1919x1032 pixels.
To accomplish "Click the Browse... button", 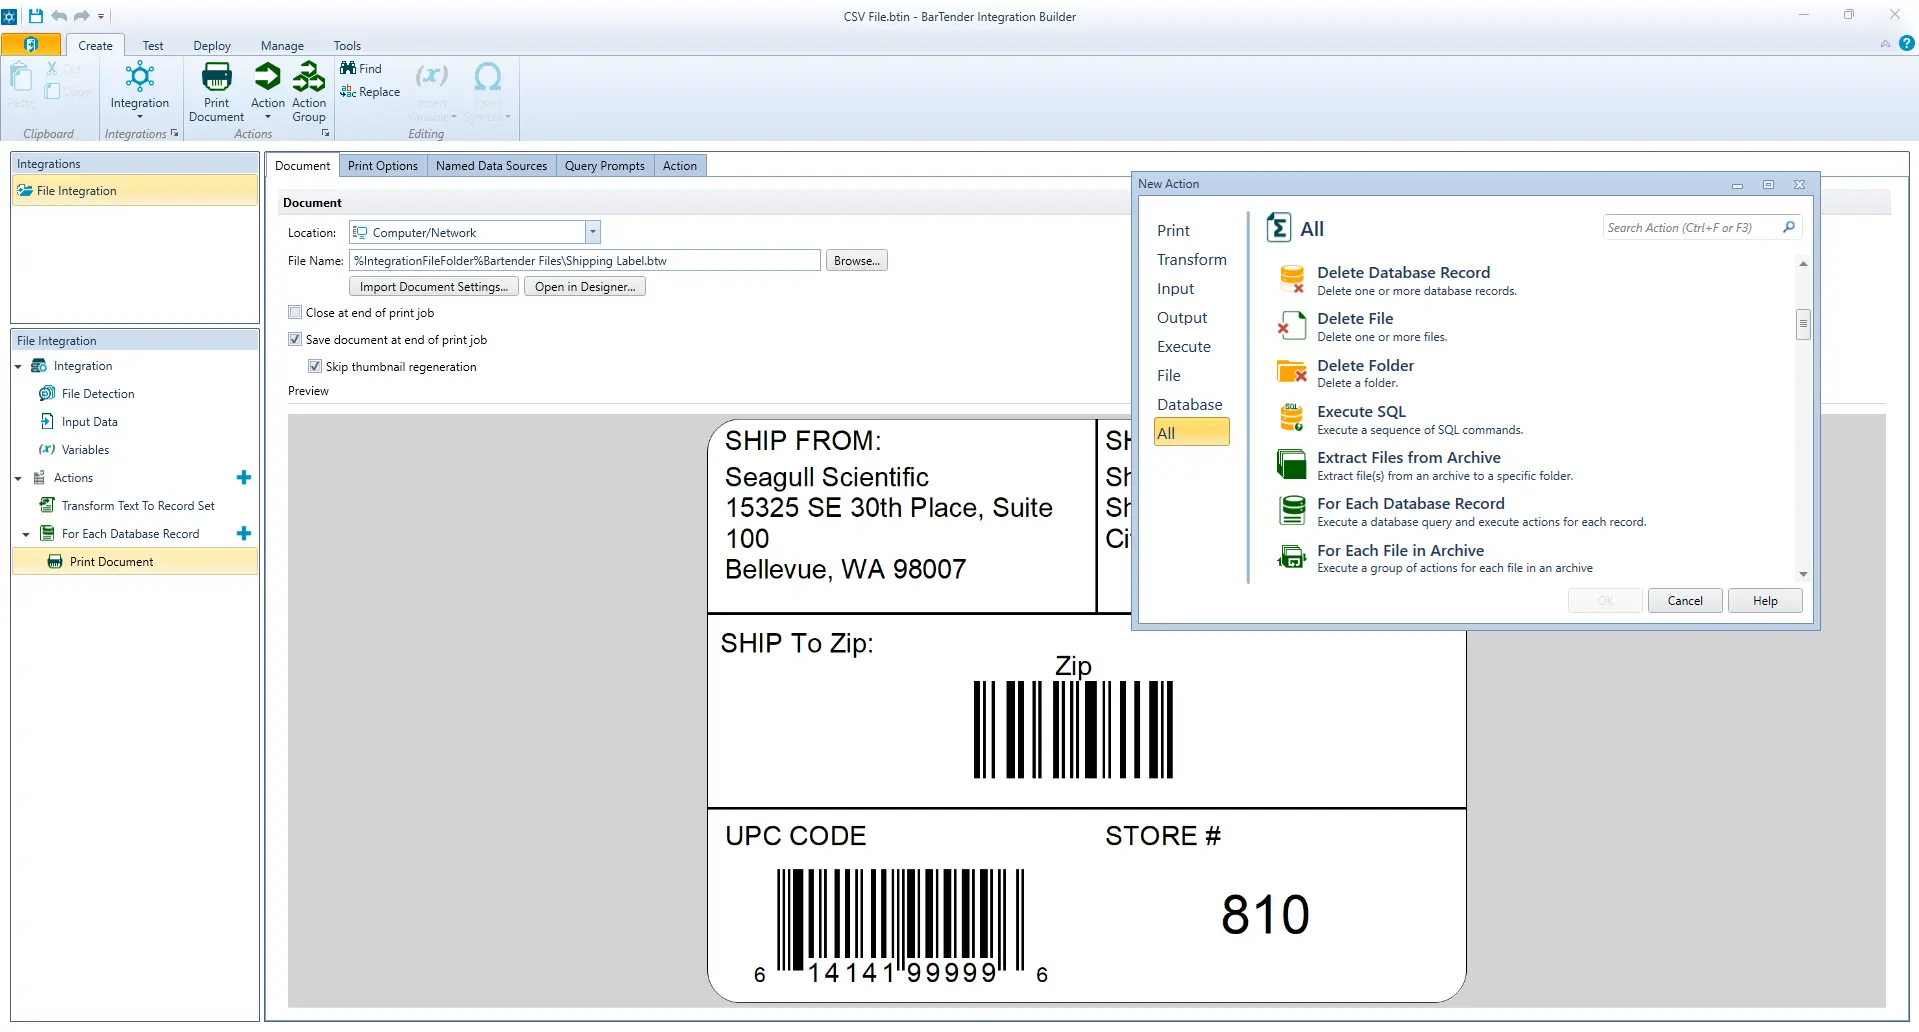I will [857, 260].
